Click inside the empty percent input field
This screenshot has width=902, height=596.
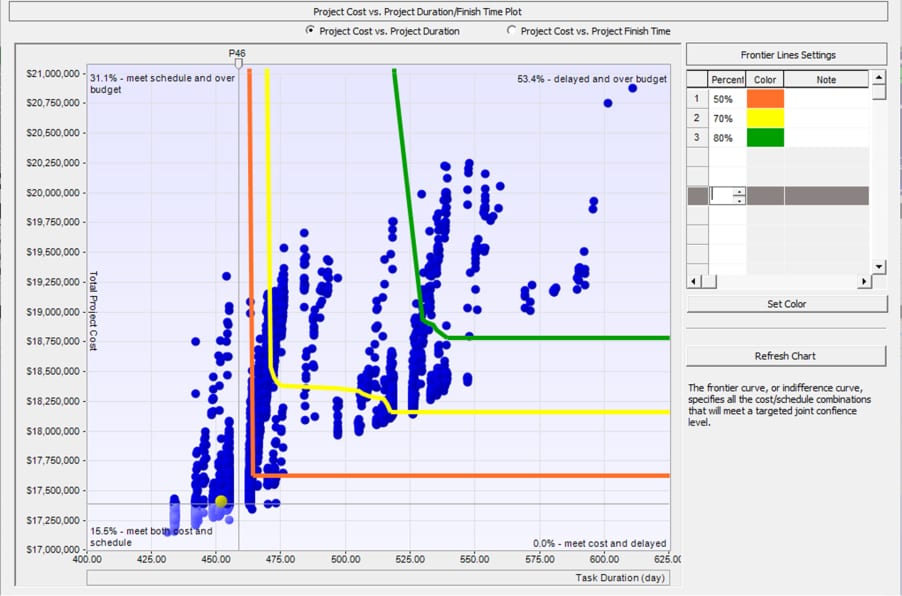click(722, 196)
